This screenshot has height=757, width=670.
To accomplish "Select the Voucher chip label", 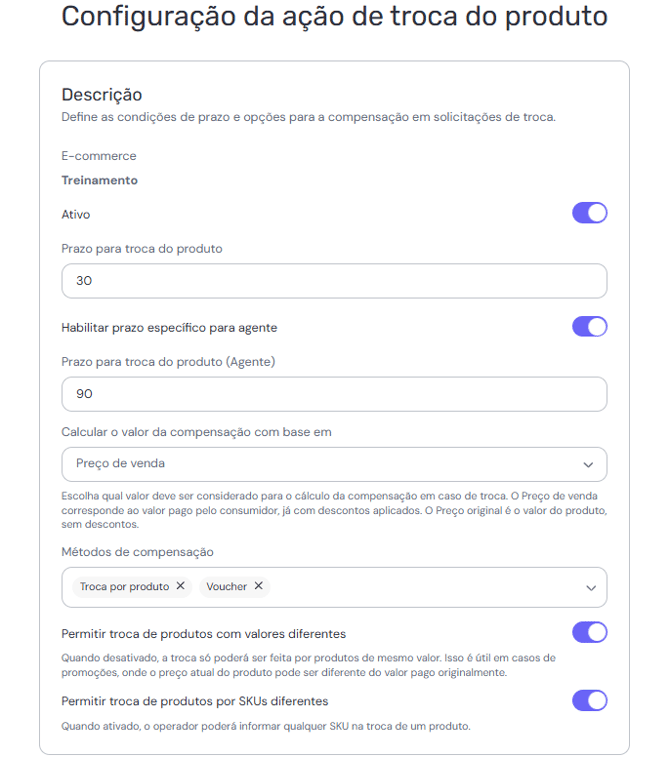I will point(227,587).
